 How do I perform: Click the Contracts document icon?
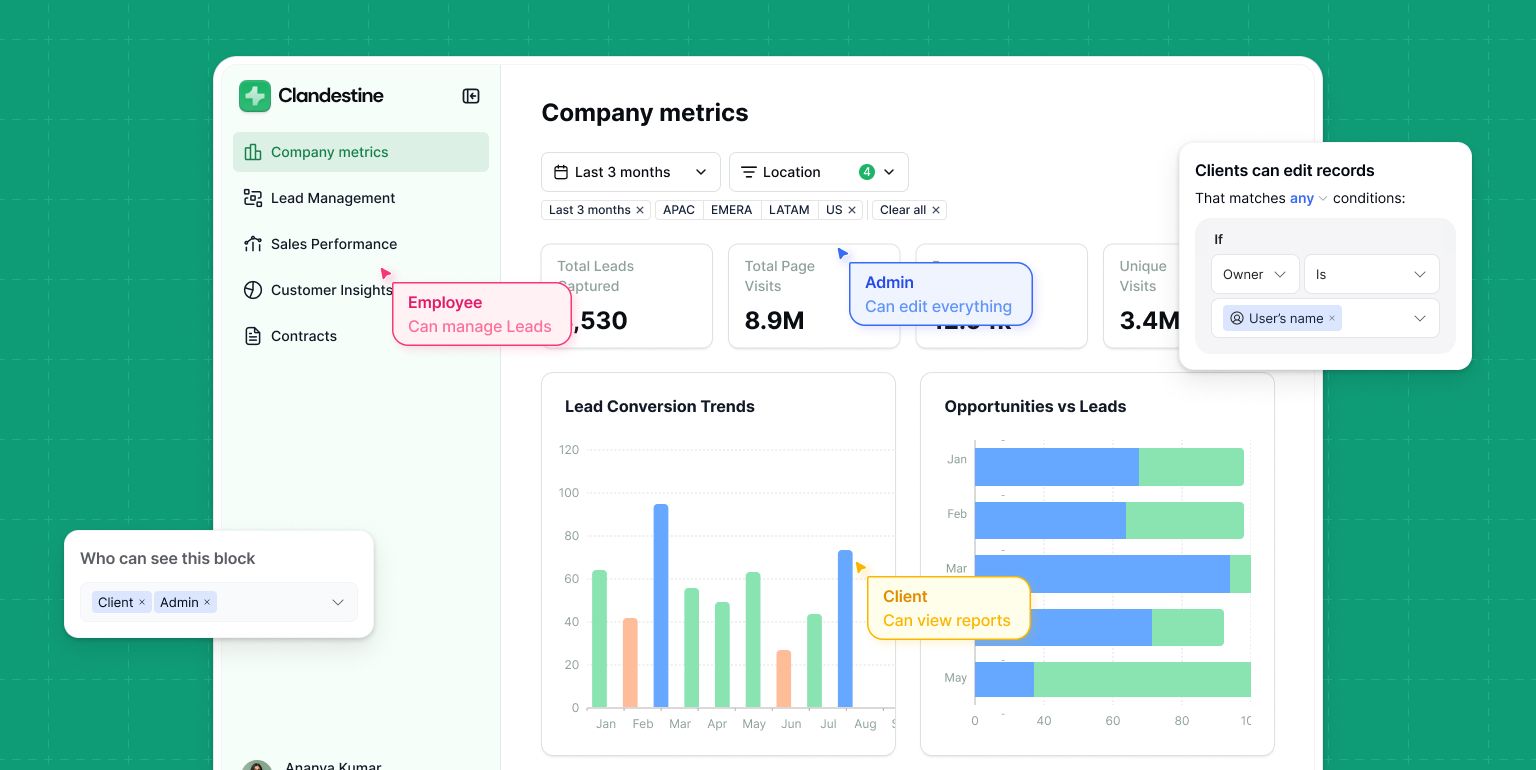point(253,336)
